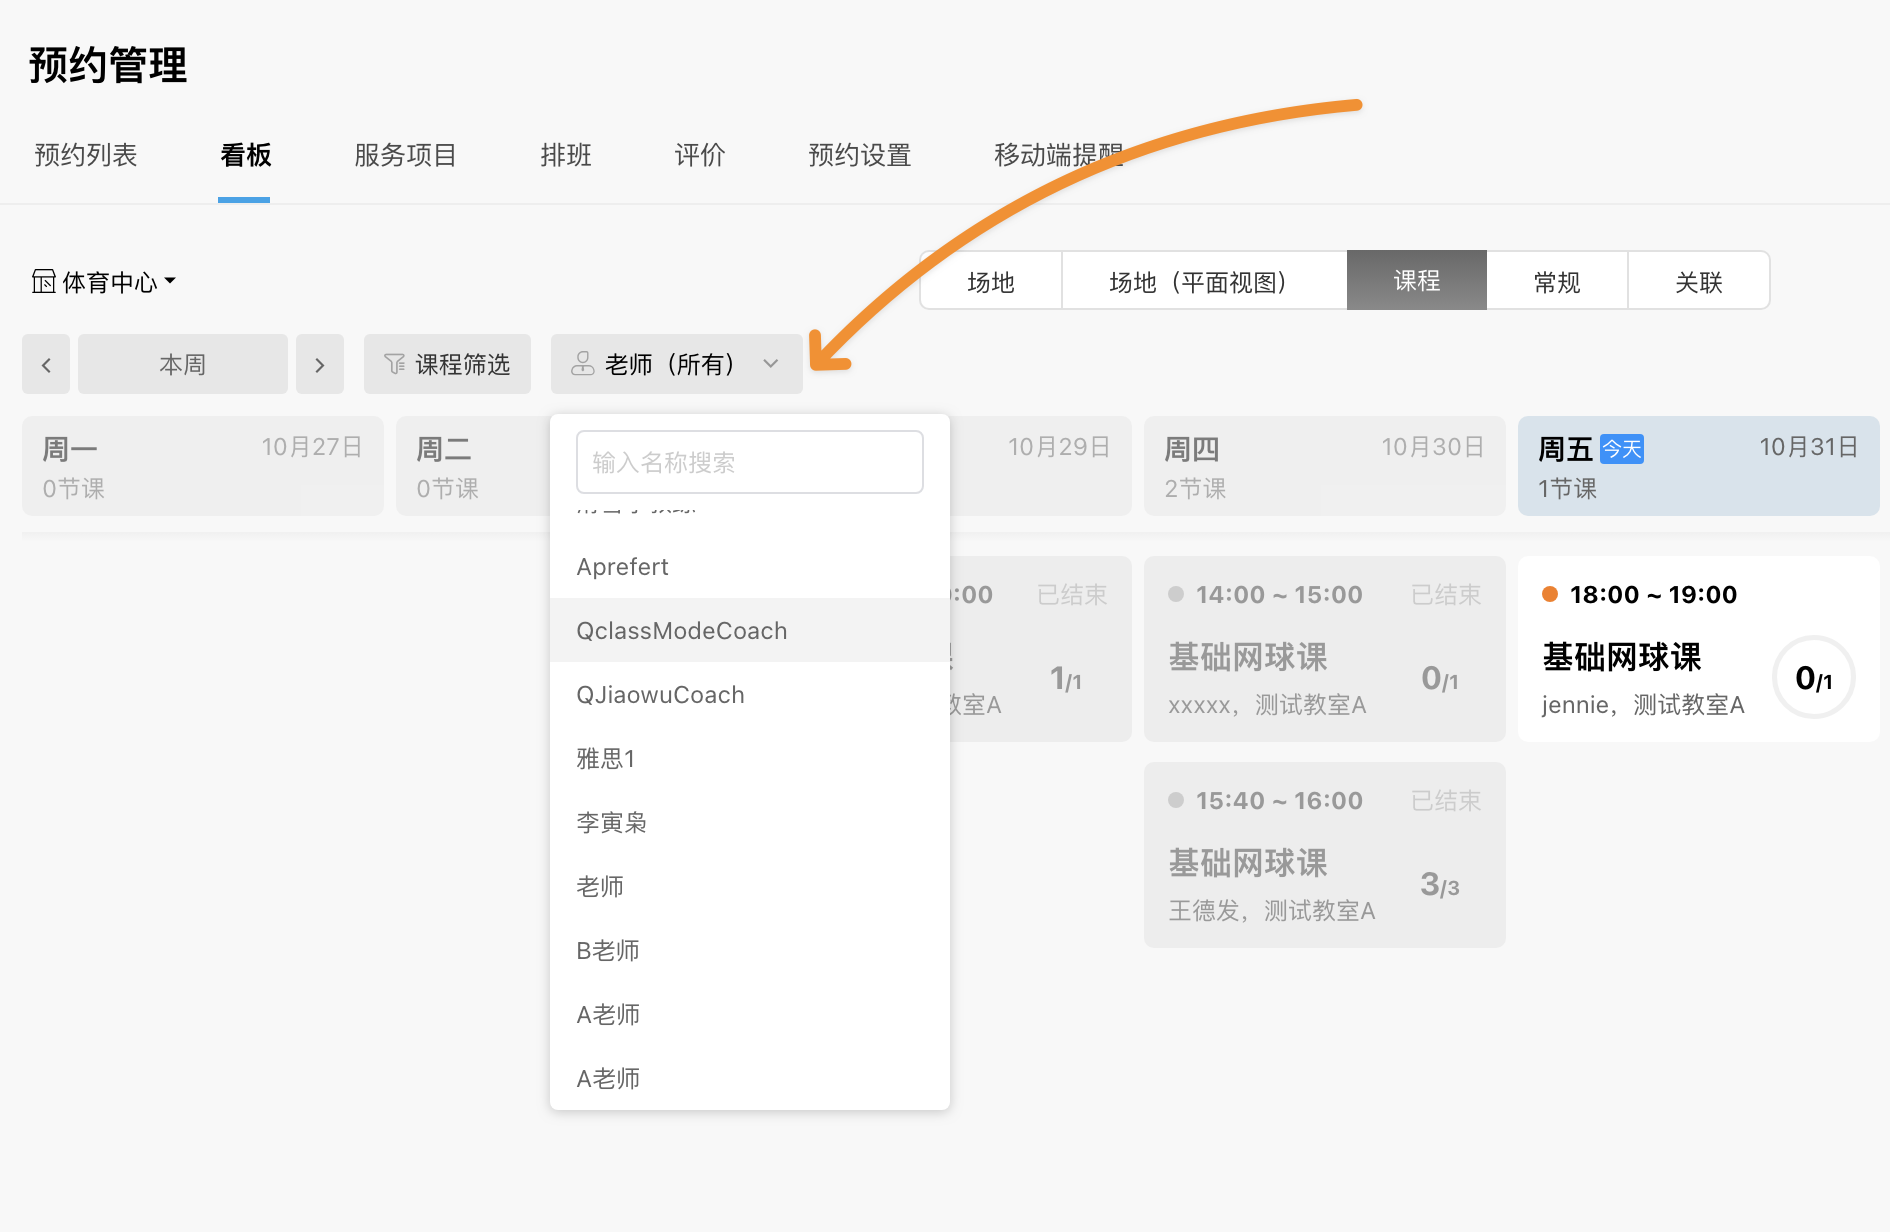Go to next week with right arrow
The height and width of the screenshot is (1232, 1890).
[x=320, y=365]
